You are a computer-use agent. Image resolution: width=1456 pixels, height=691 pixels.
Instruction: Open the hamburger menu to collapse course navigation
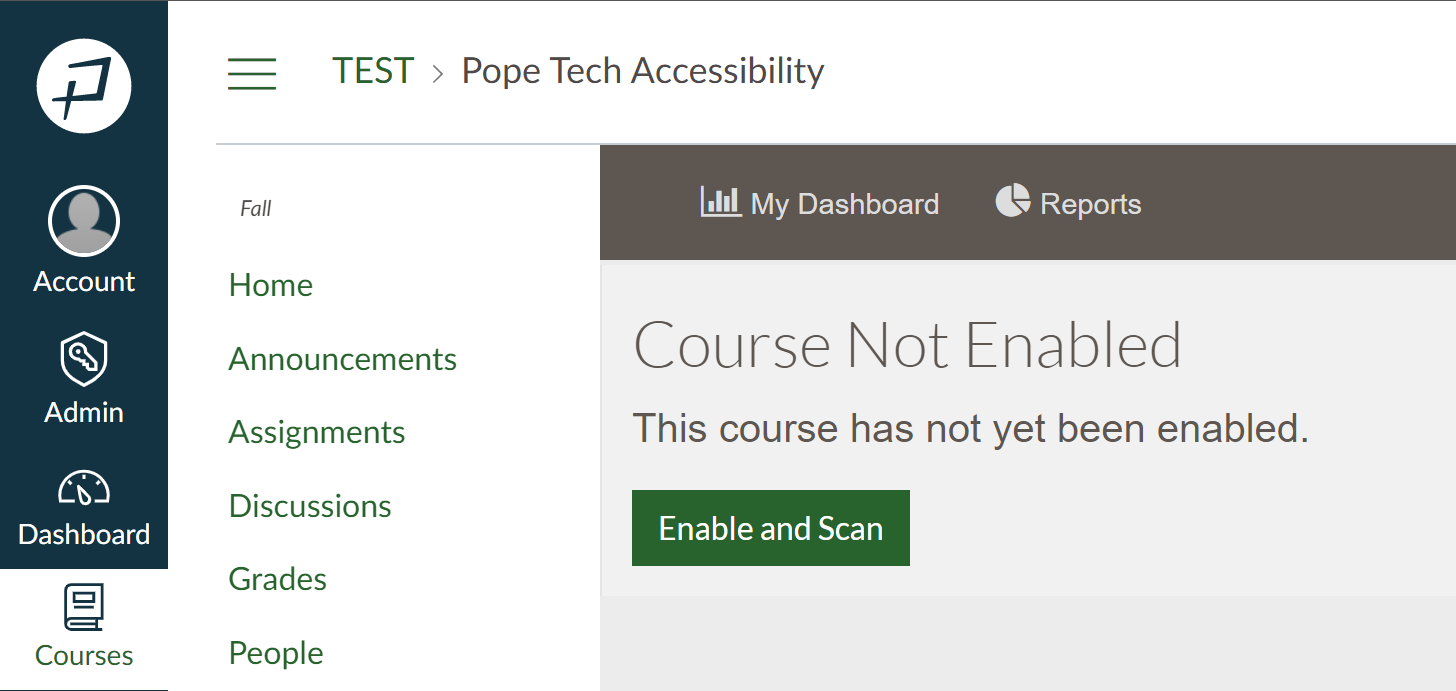[x=252, y=74]
